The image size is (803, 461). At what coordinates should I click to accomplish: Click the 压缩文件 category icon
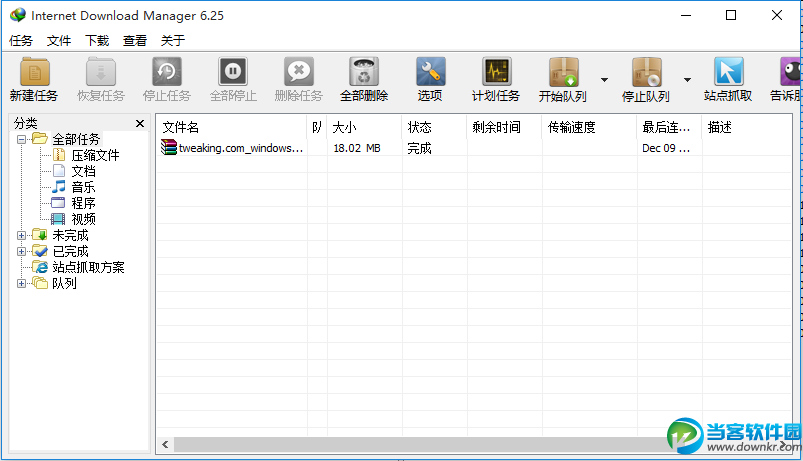59,155
